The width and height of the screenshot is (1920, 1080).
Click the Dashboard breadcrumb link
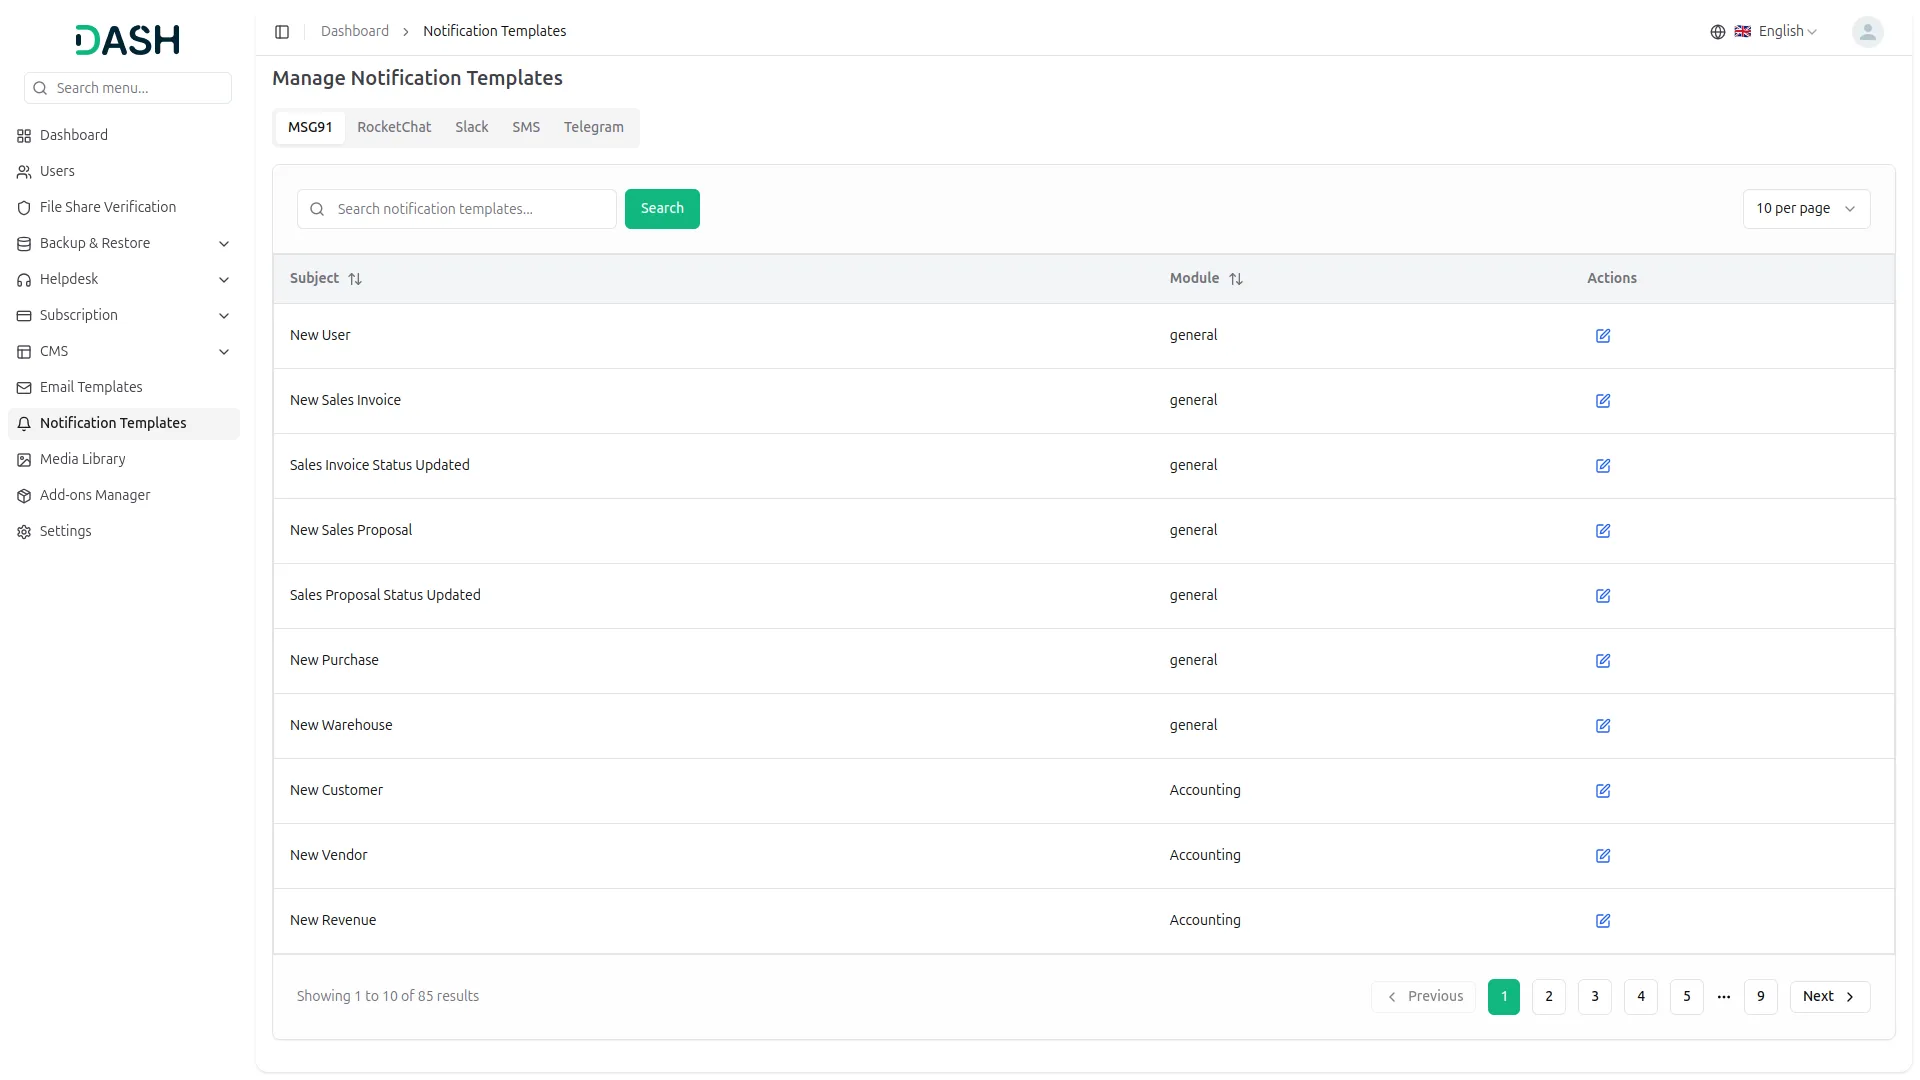point(354,31)
